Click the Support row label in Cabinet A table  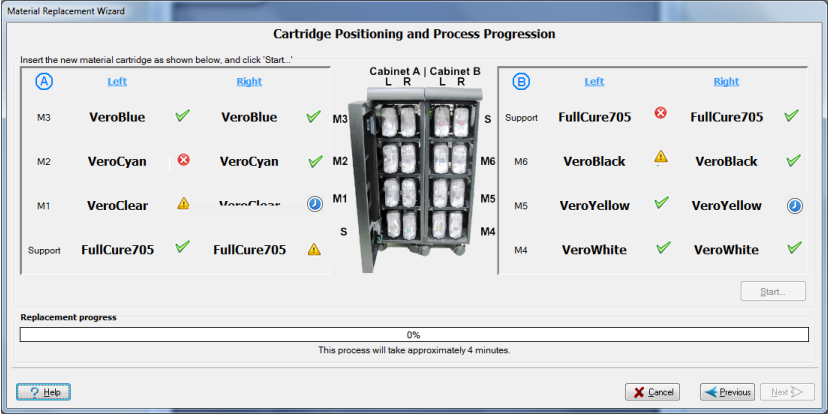click(x=44, y=251)
